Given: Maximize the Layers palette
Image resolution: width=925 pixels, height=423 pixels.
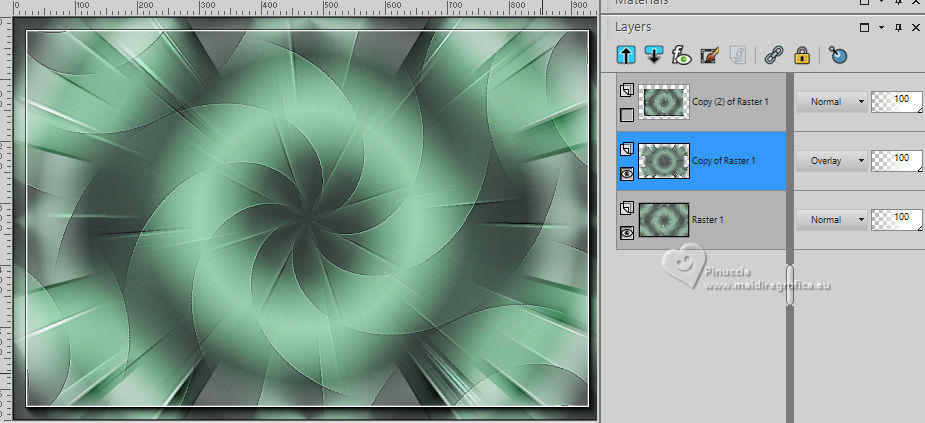Looking at the screenshot, I should coord(864,28).
